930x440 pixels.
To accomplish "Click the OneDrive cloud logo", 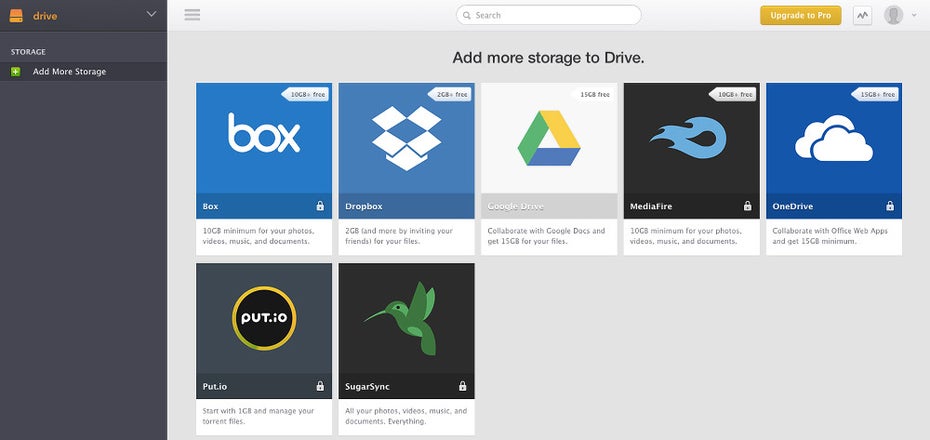I will (834, 138).
